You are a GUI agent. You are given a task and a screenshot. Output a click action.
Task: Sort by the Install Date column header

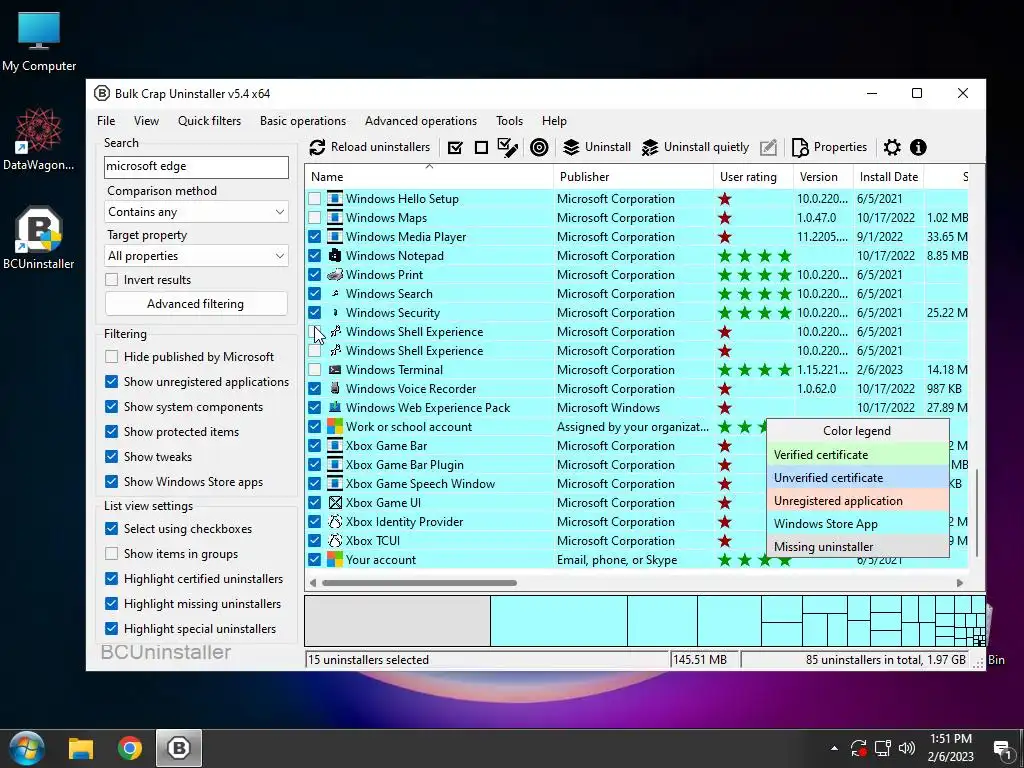889,176
